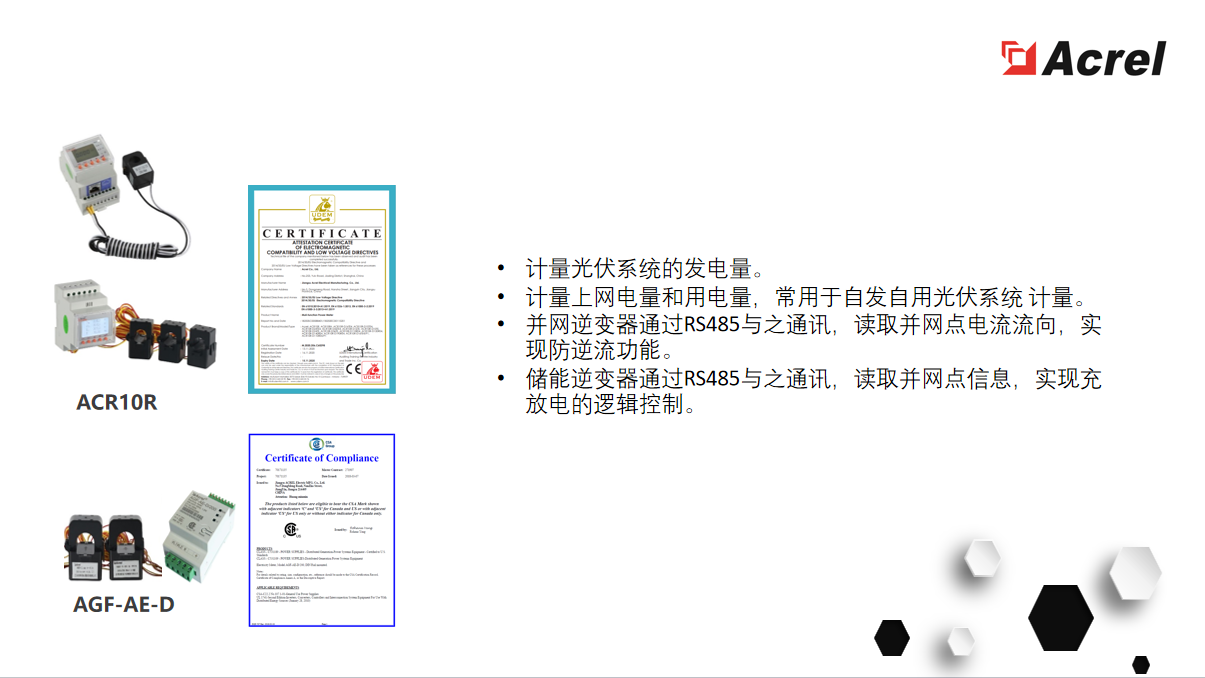Click the Acrel logo
The image size is (1205, 678).
(1084, 58)
